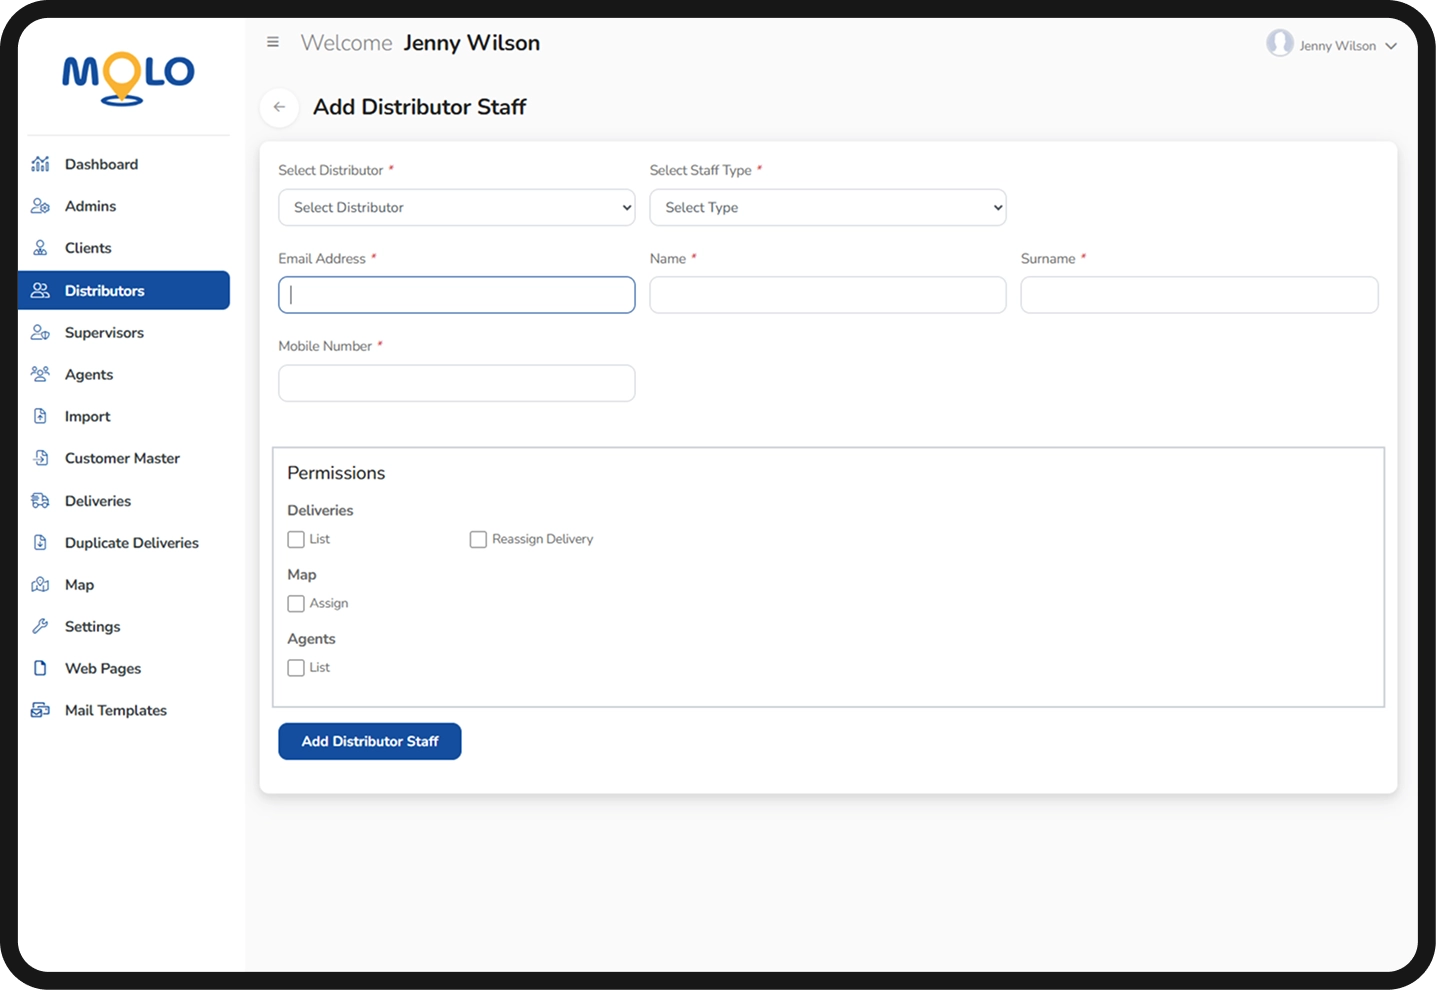Screen dimensions: 1436x990
Task: Click the hamburger menu icon
Action: click(272, 42)
